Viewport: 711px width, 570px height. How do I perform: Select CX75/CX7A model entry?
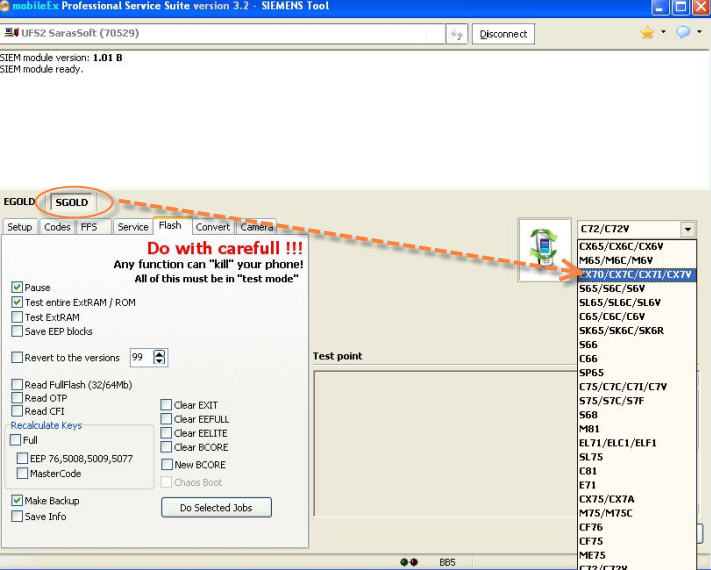click(637, 499)
